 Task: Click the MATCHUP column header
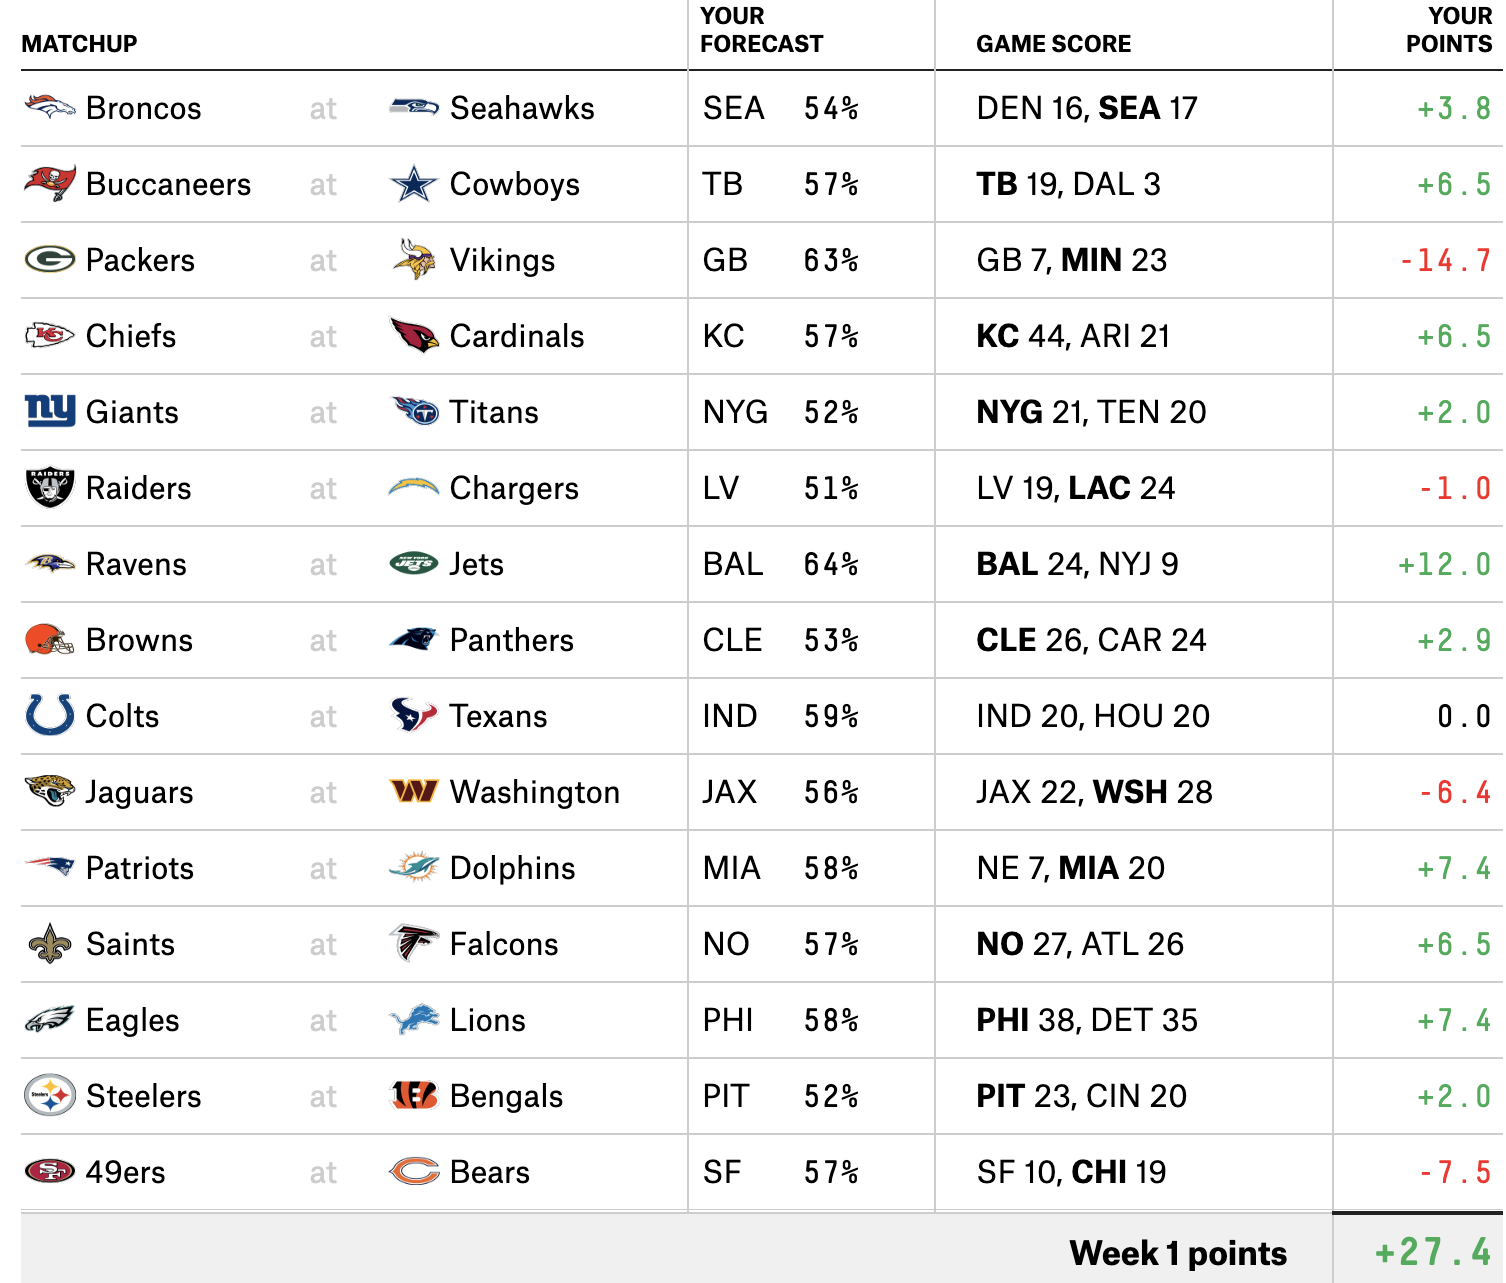79,44
